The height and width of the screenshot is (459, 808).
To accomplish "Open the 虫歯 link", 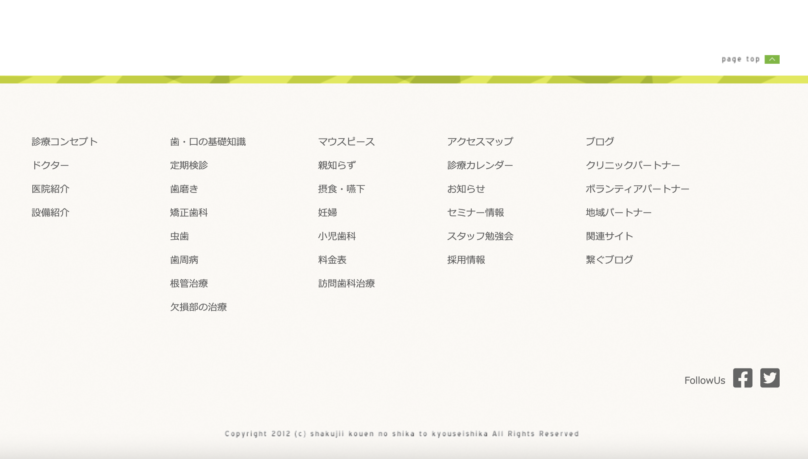I will (x=179, y=236).
